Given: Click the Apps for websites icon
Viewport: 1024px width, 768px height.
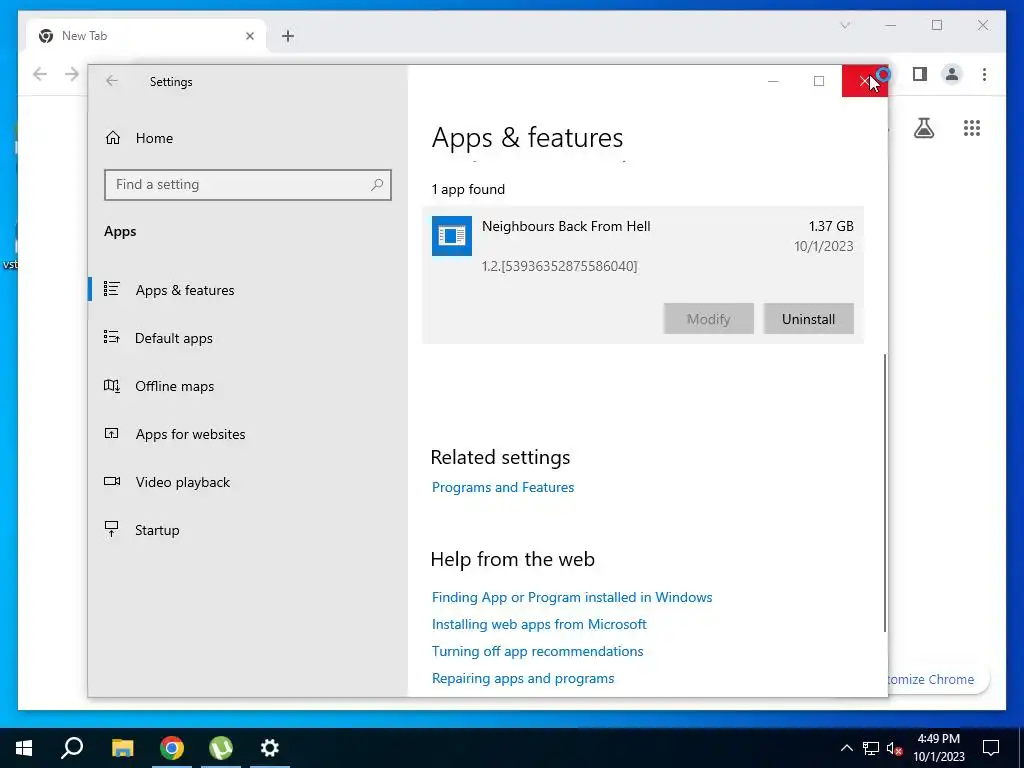Looking at the screenshot, I should coord(112,433).
